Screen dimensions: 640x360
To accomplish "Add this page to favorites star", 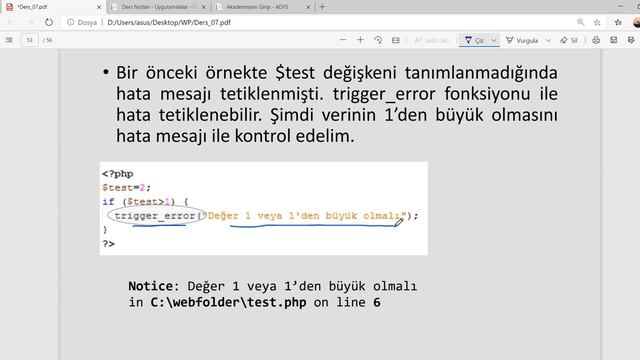I will 597,22.
